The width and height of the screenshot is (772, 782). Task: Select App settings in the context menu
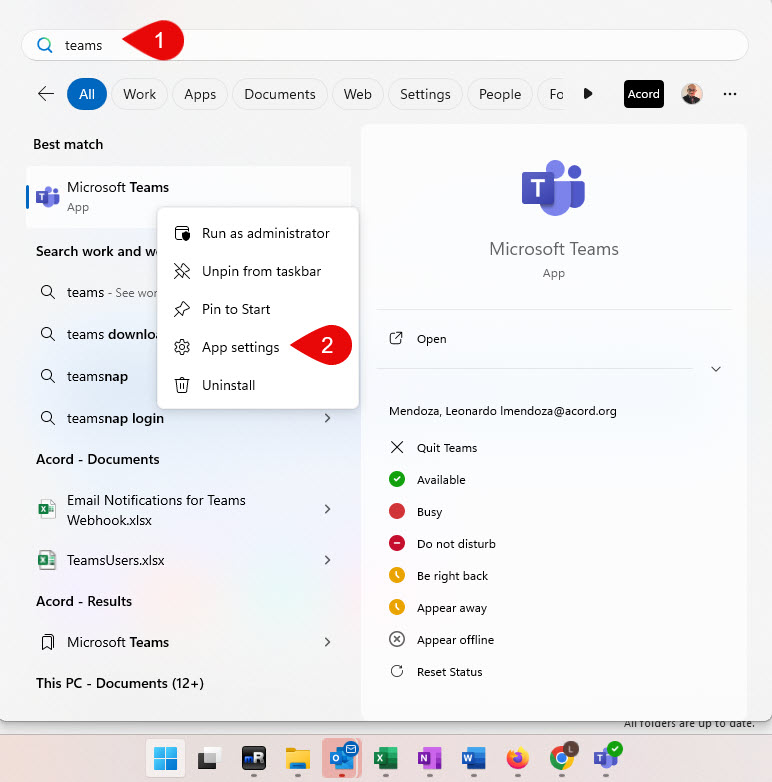coord(240,347)
